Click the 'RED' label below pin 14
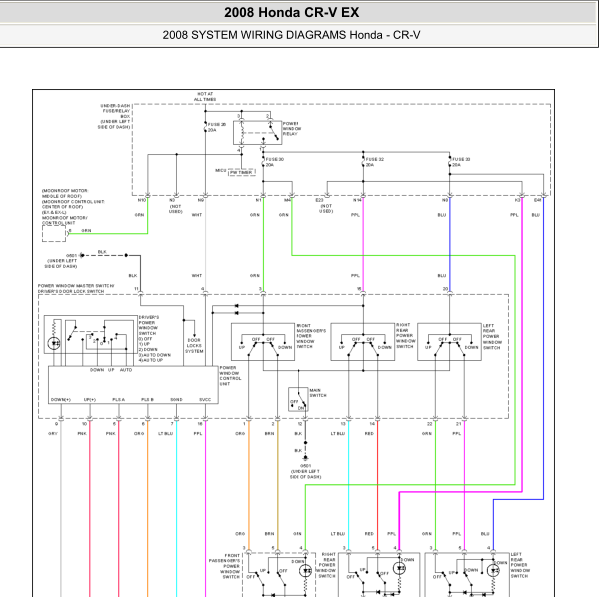 coord(369,434)
